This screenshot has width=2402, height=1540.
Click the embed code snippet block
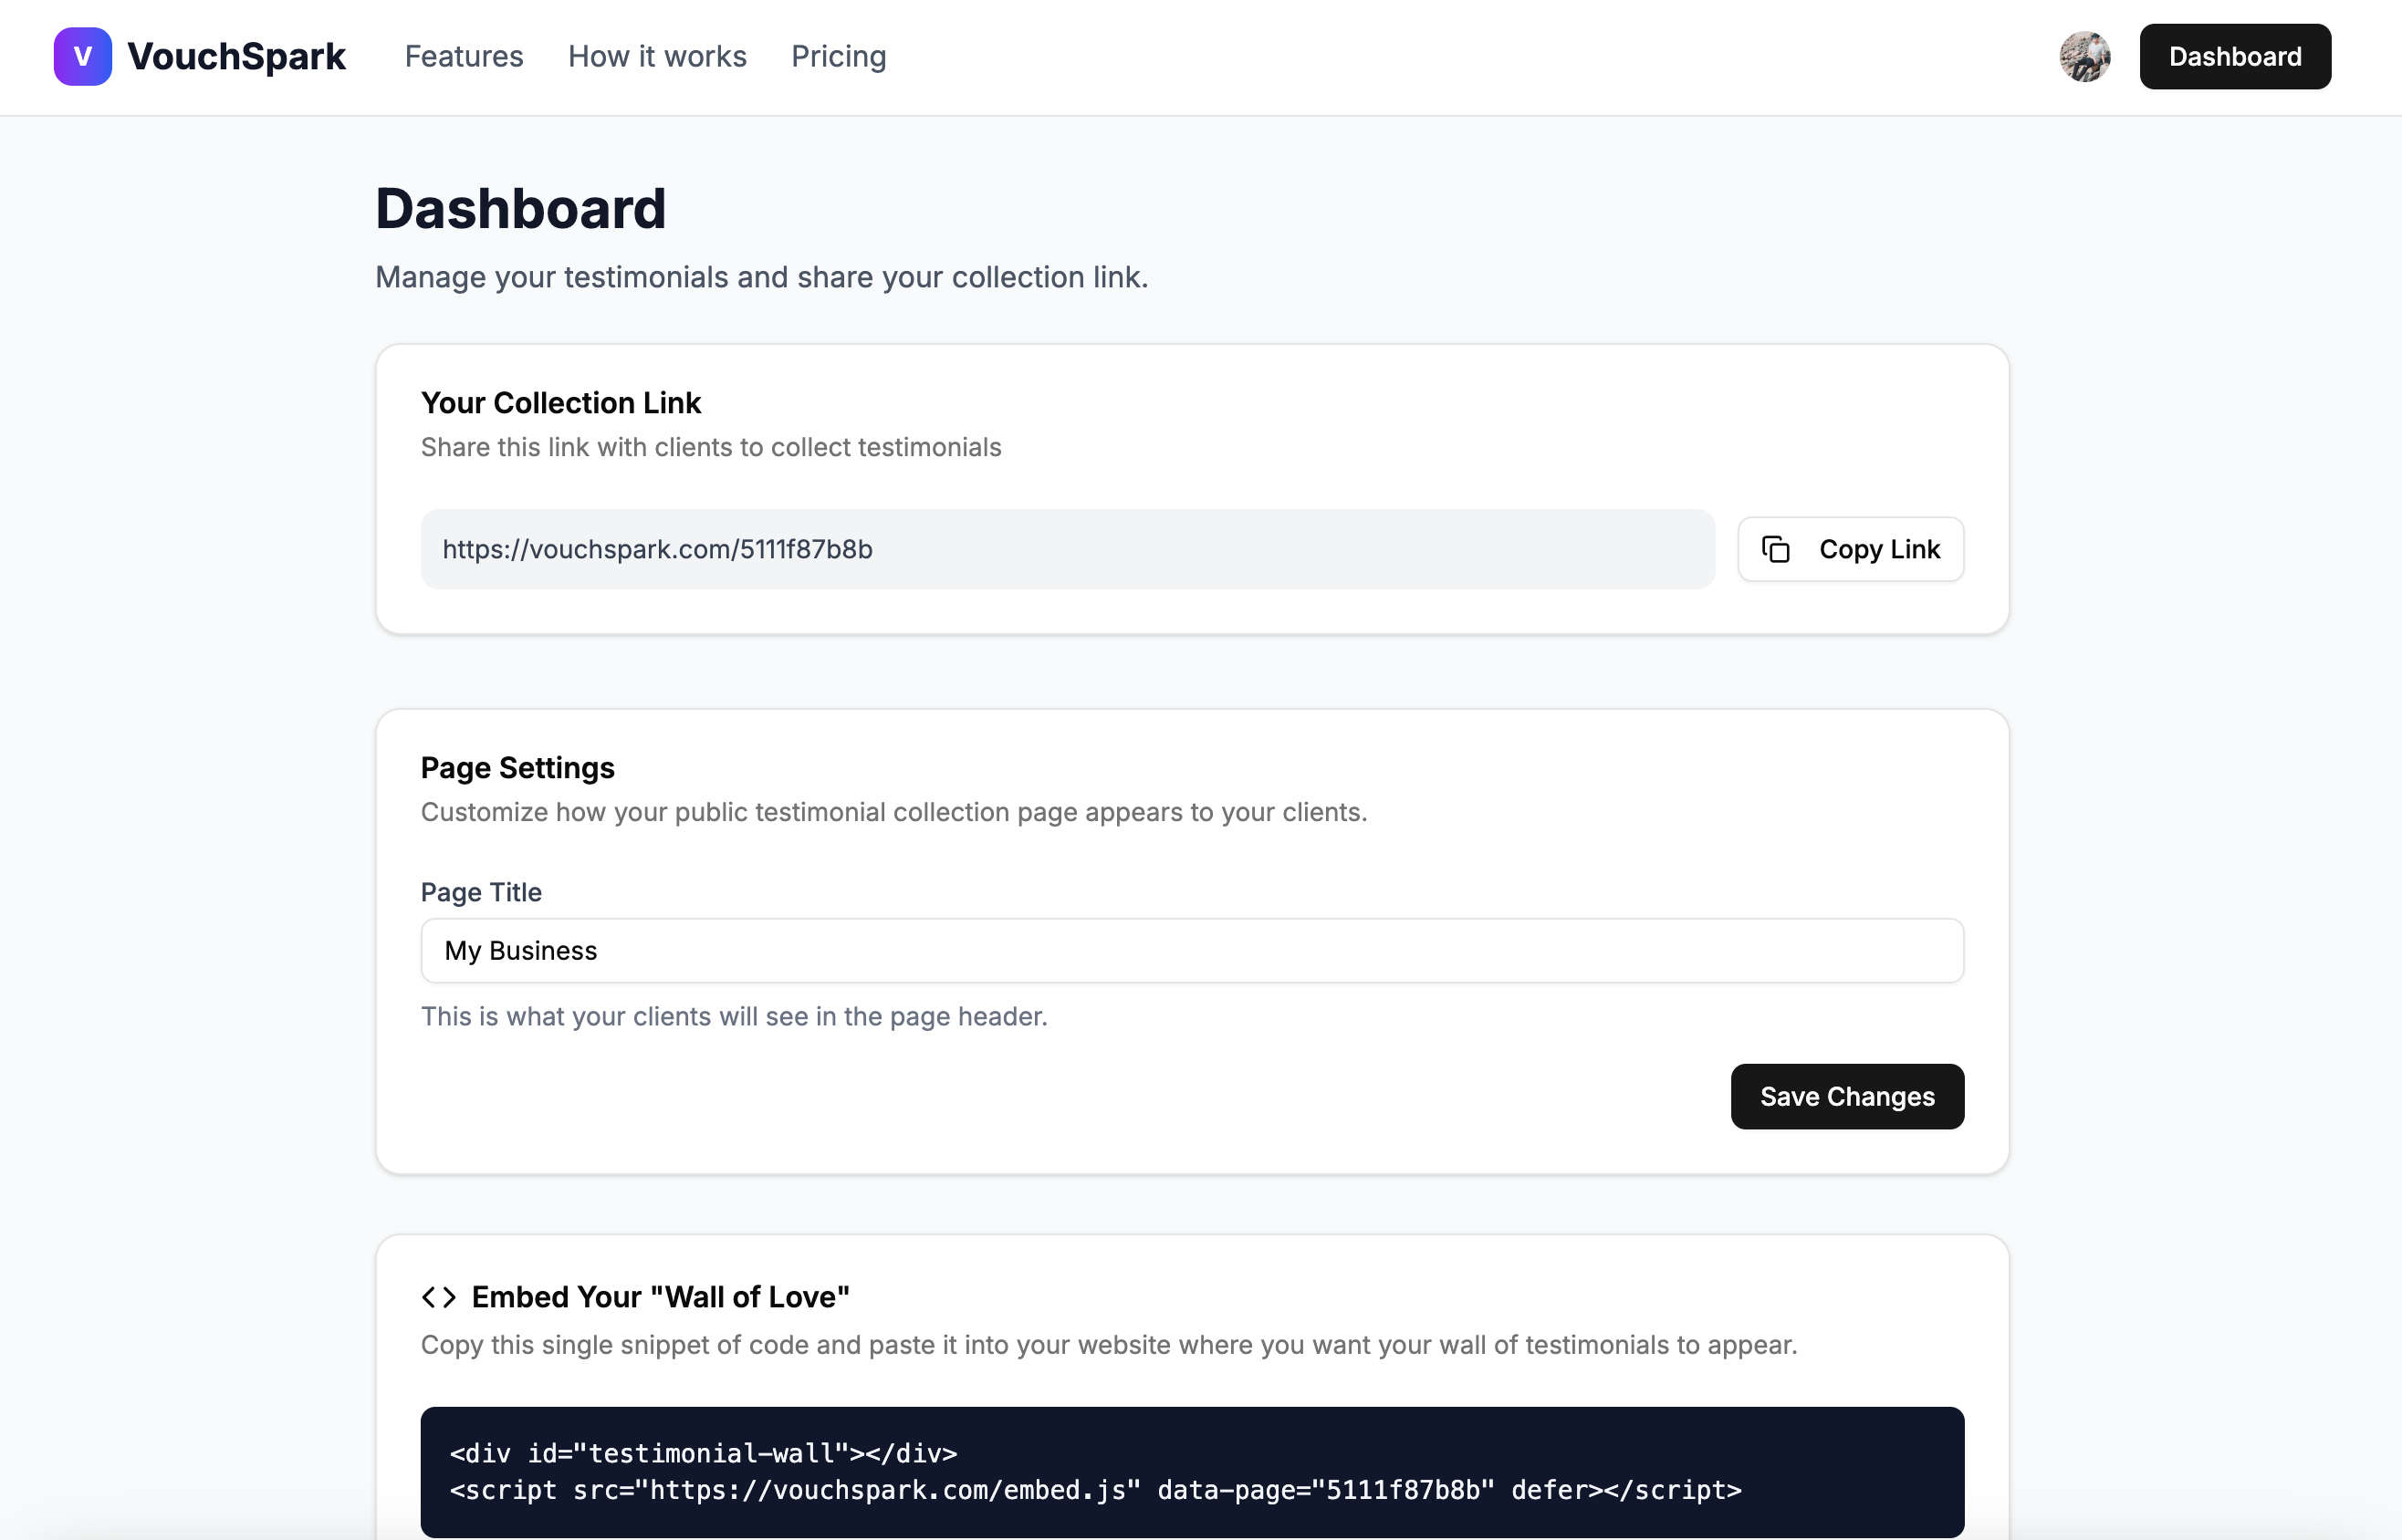pos(1191,1471)
